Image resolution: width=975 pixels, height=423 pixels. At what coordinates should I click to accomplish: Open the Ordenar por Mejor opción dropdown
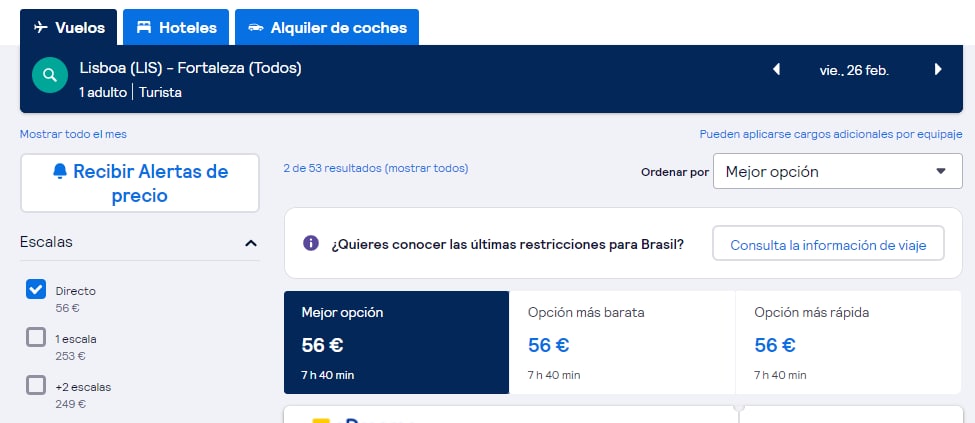coord(838,171)
